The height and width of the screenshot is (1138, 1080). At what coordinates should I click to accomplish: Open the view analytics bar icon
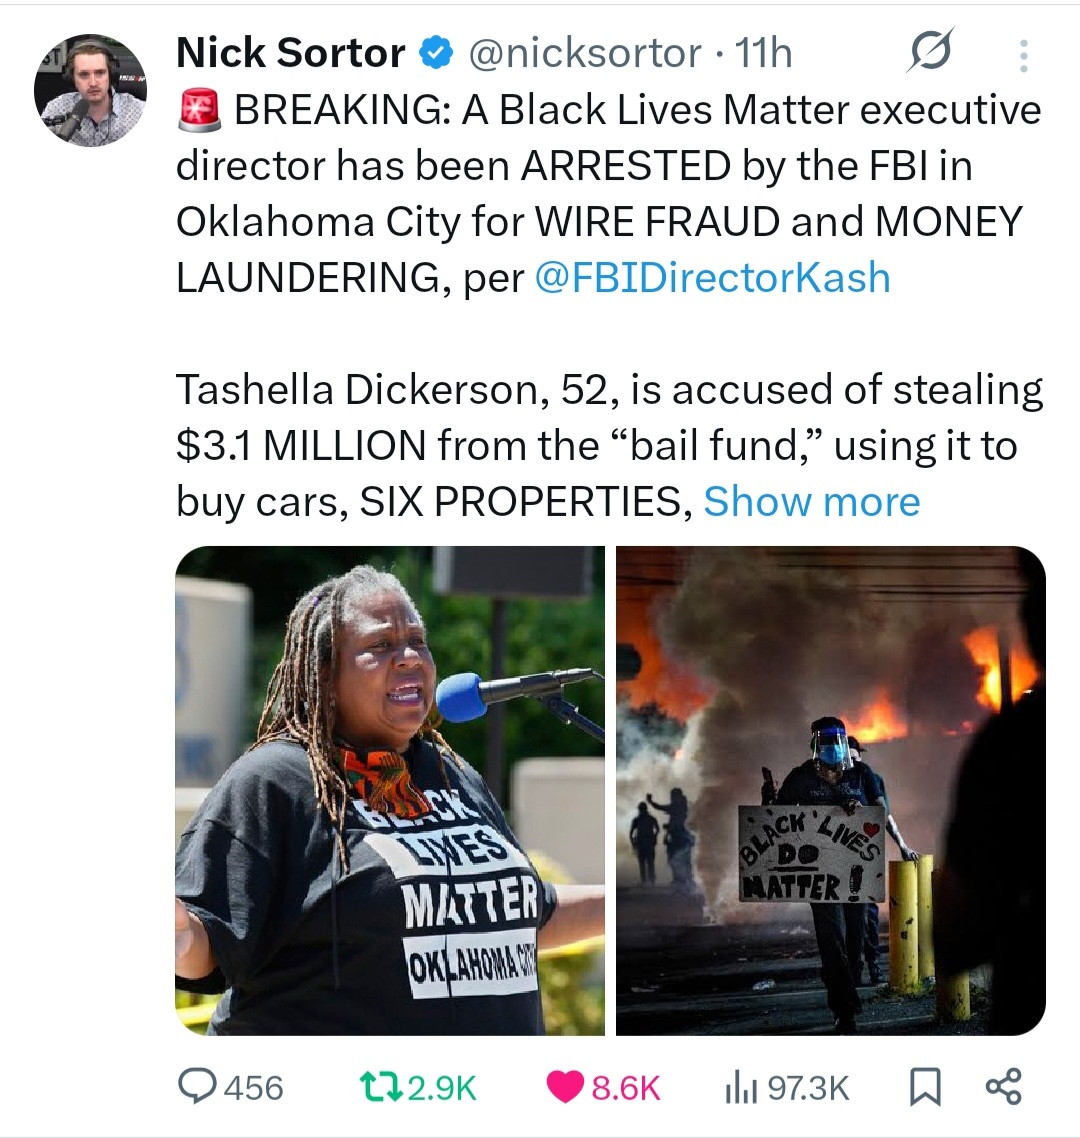(x=741, y=1088)
